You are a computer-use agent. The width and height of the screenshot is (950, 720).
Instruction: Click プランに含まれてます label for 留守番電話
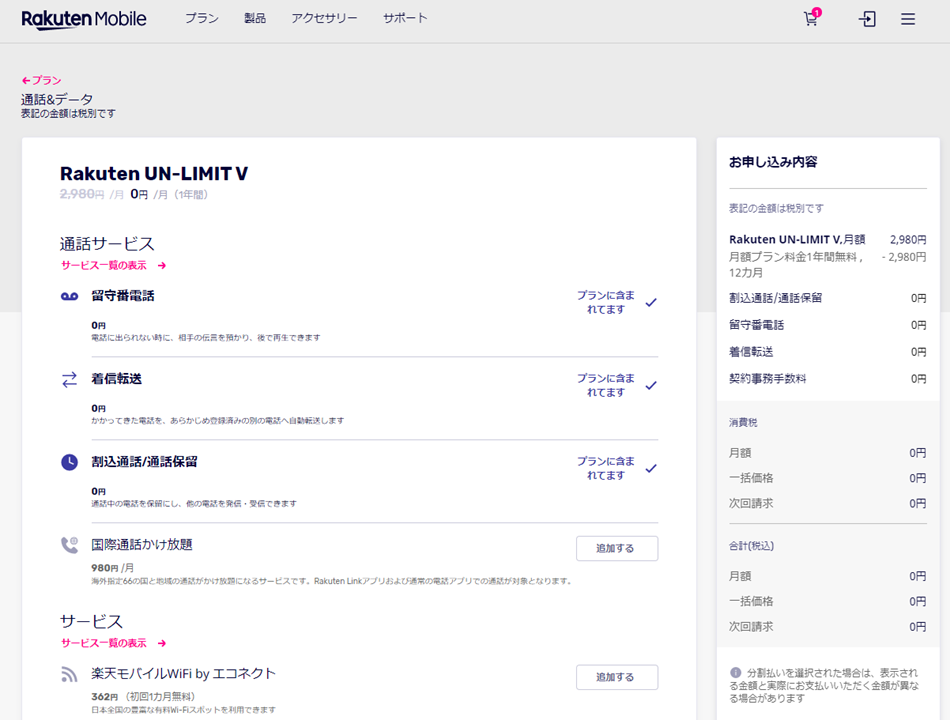coord(606,302)
